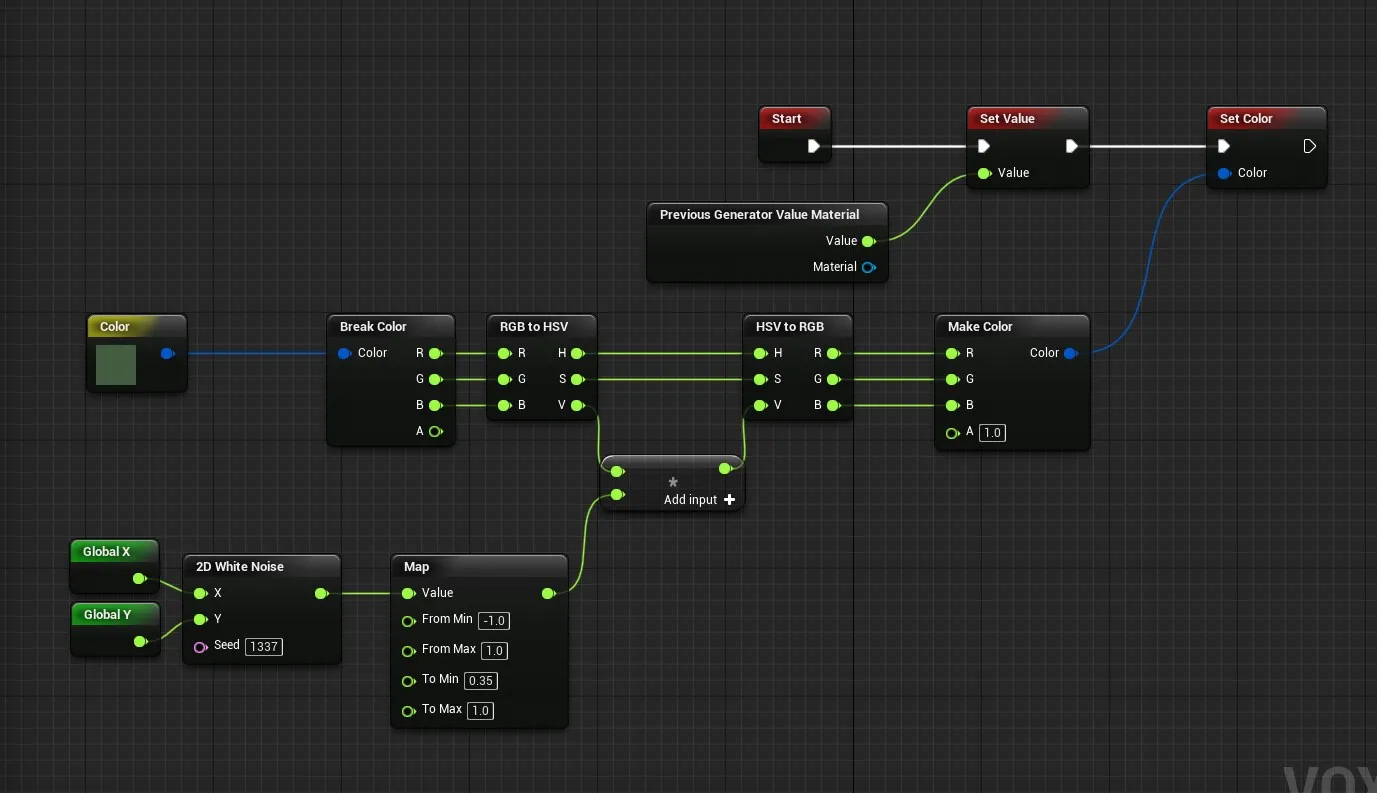Click the Material output pin on Previous Generator

tap(868, 267)
